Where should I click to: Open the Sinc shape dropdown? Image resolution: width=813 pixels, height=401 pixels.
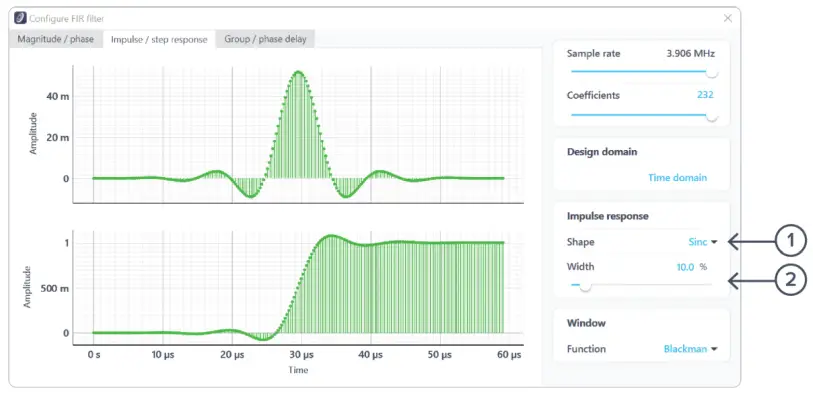(703, 242)
